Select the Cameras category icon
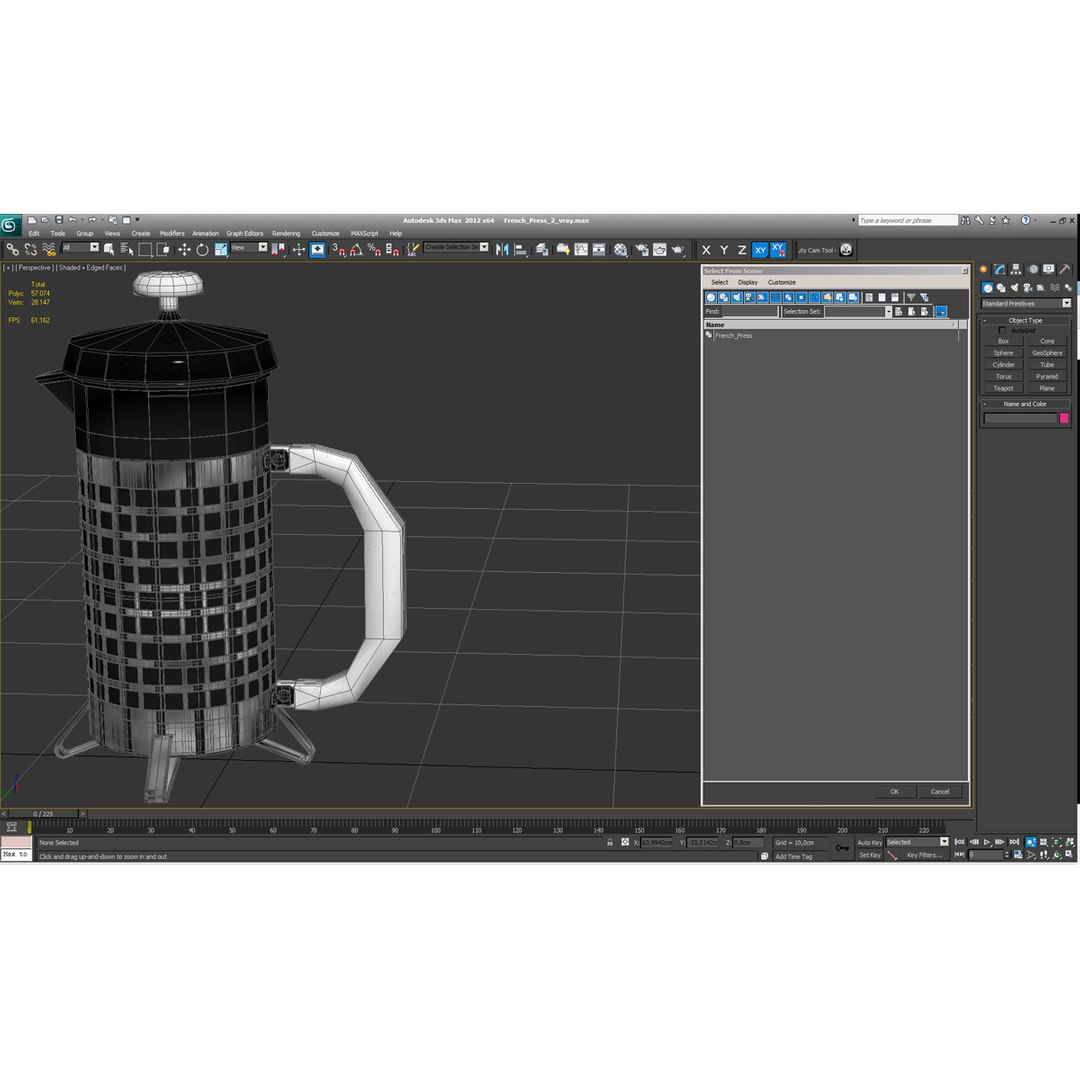This screenshot has height=1080, width=1080. [1027, 287]
